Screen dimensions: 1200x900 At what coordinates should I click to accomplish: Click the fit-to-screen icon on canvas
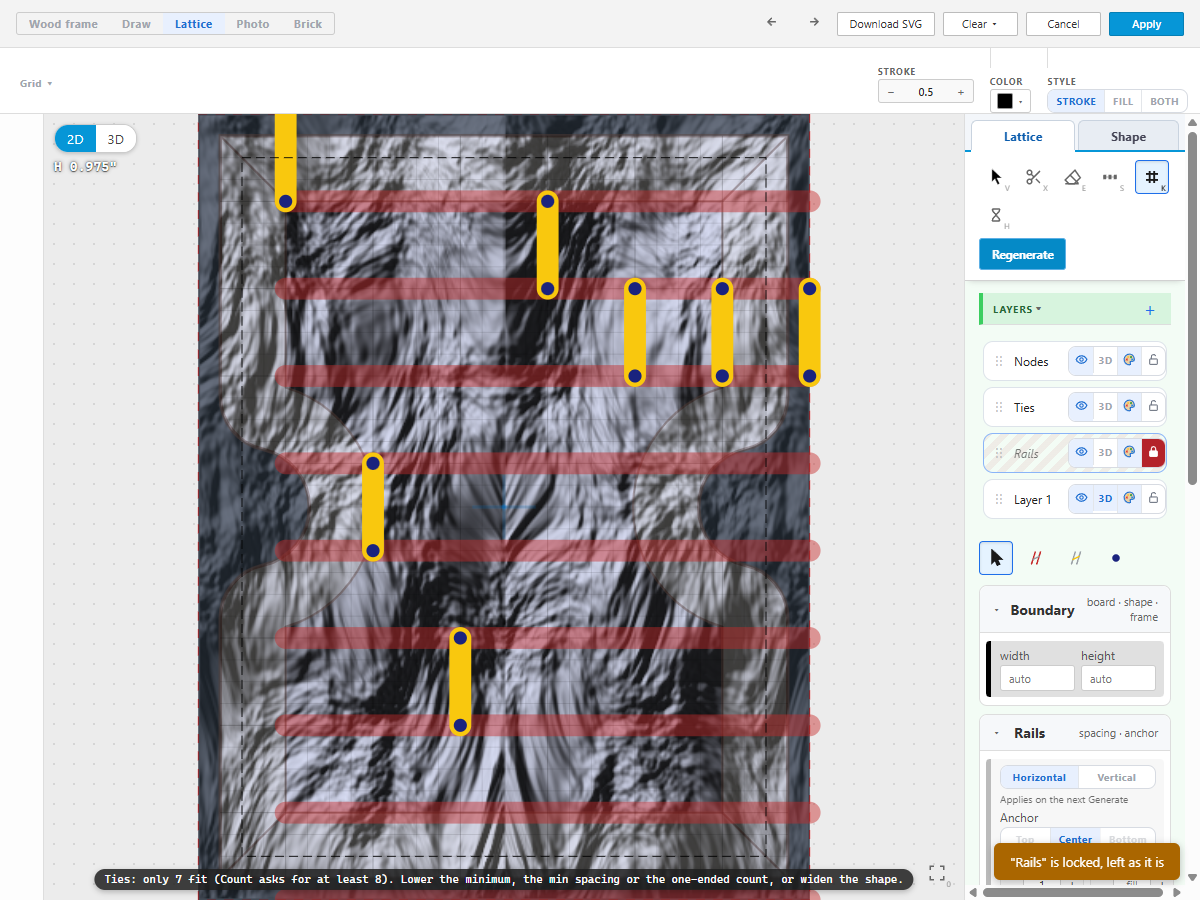(x=937, y=873)
